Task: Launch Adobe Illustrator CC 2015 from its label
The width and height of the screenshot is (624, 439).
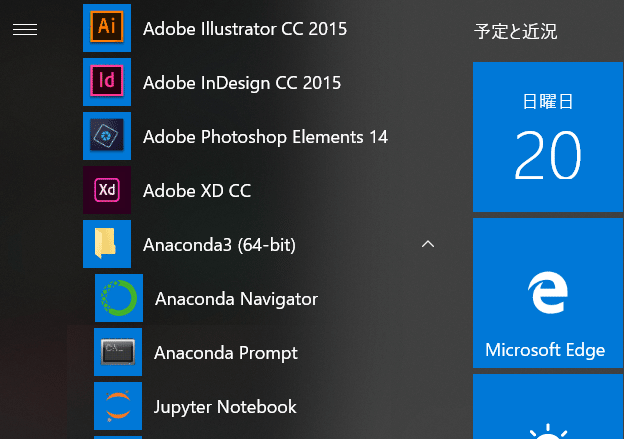Action: tap(245, 28)
